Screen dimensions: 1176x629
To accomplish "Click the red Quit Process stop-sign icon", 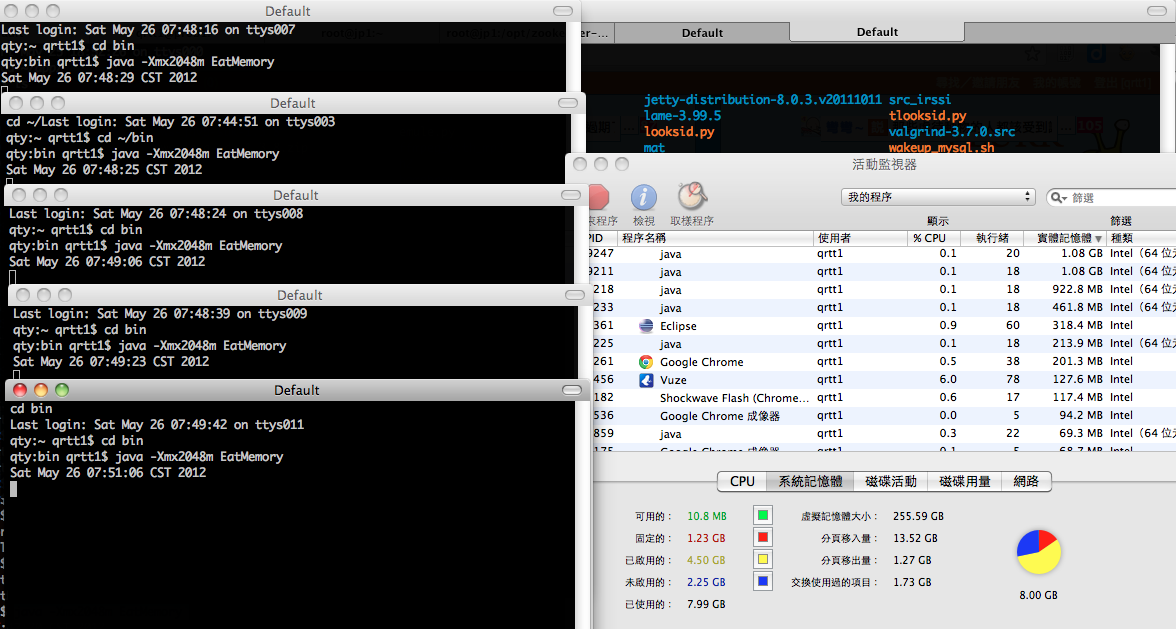I will point(600,197).
